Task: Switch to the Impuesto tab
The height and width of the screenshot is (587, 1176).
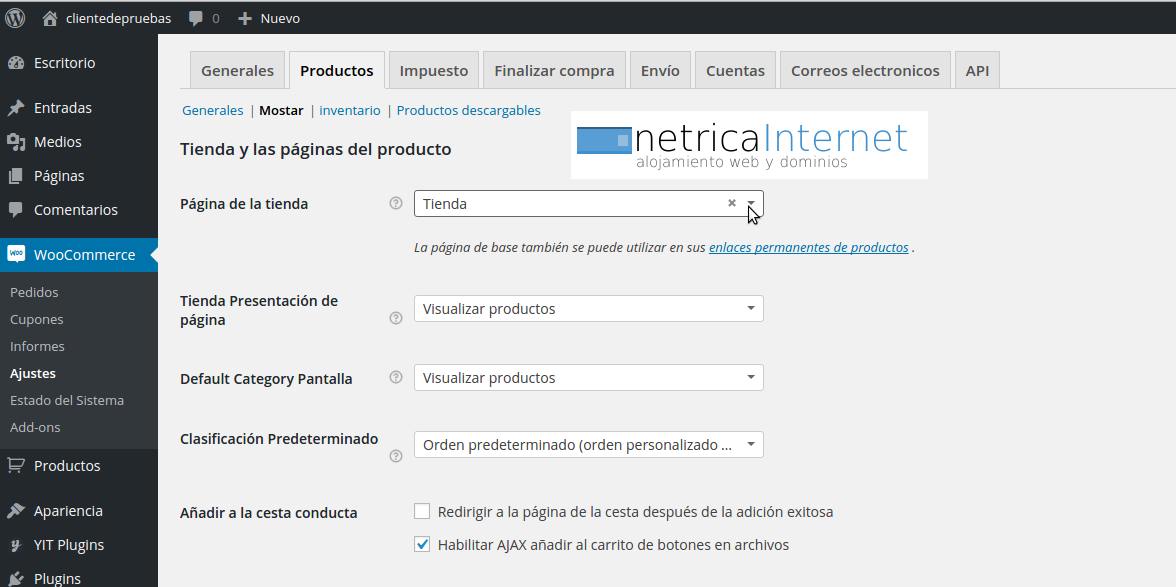Action: coord(434,71)
